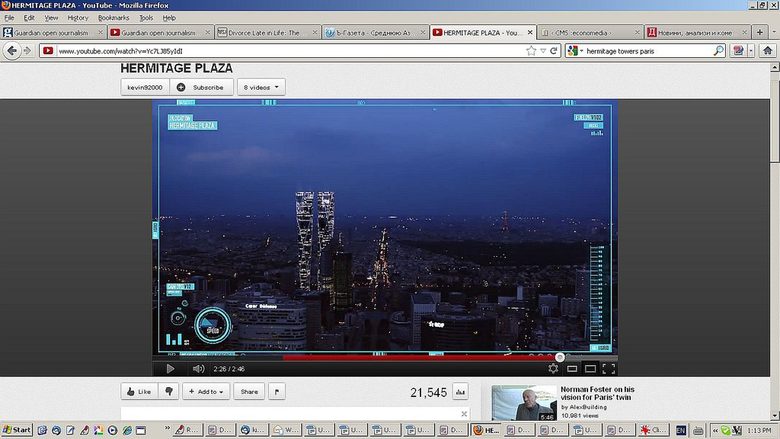Close the HERMITAGE PLAZA tab
The width and height of the screenshot is (780, 439).
(530, 32)
